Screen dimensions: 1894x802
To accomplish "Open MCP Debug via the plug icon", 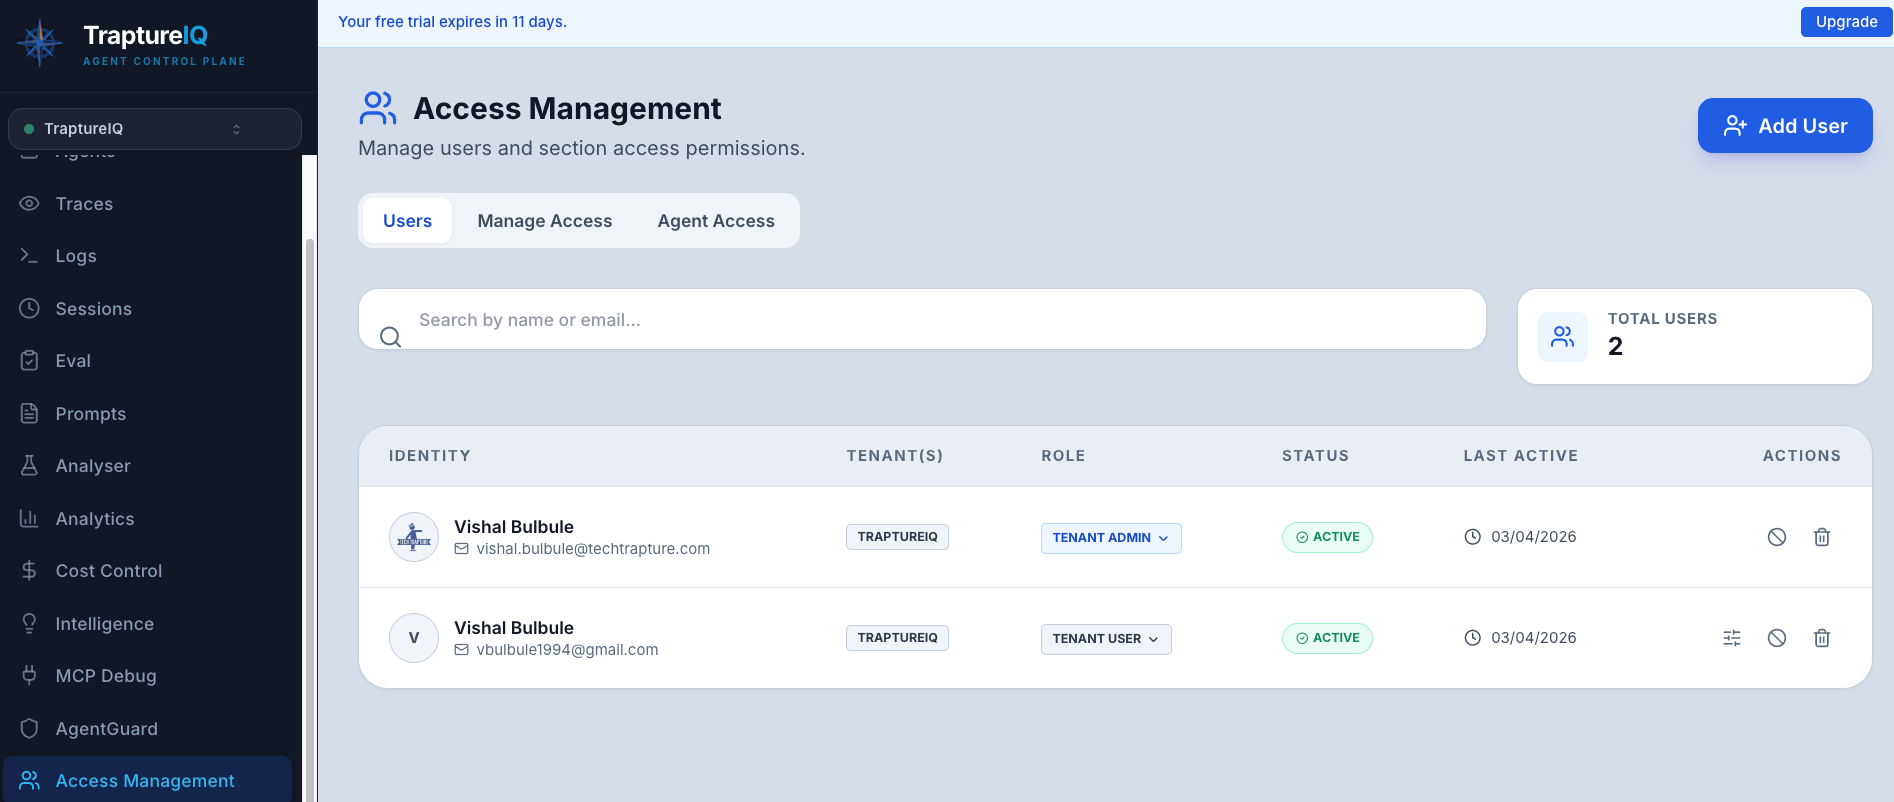I will point(30,676).
